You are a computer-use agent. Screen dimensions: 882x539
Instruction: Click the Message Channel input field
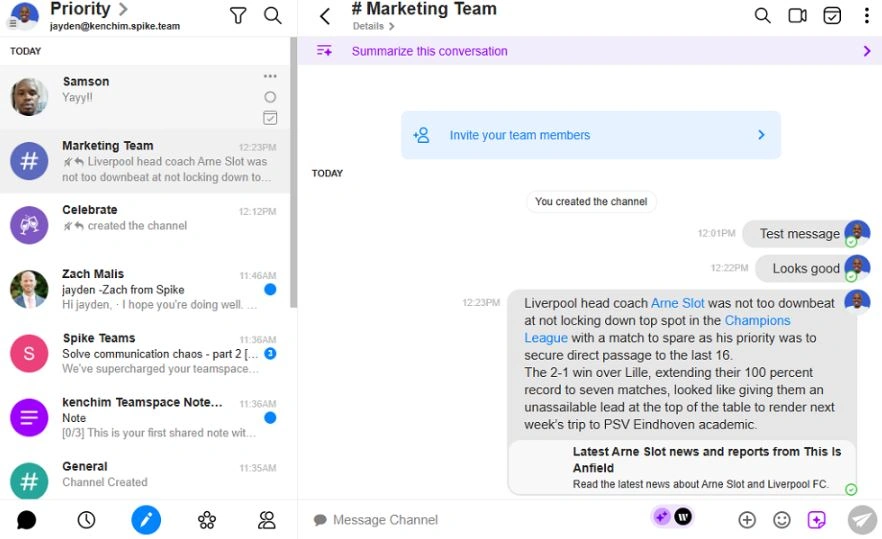[x=470, y=520]
